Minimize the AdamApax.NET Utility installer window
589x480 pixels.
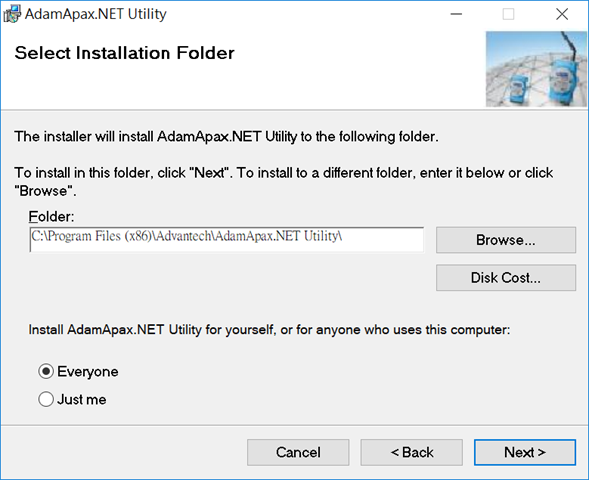[456, 14]
